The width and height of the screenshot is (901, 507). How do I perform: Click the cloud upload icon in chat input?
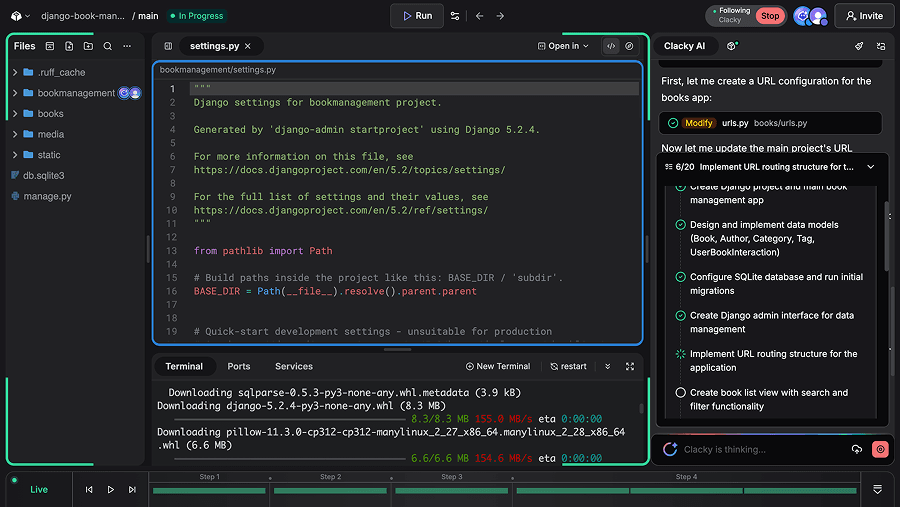coord(857,450)
